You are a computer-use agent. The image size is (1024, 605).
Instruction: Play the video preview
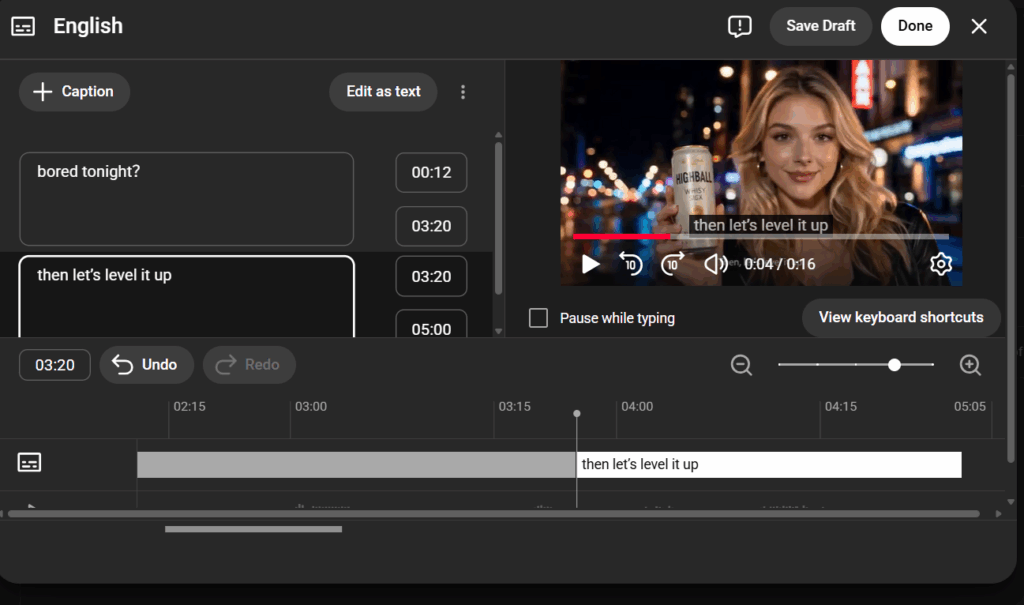pos(591,264)
